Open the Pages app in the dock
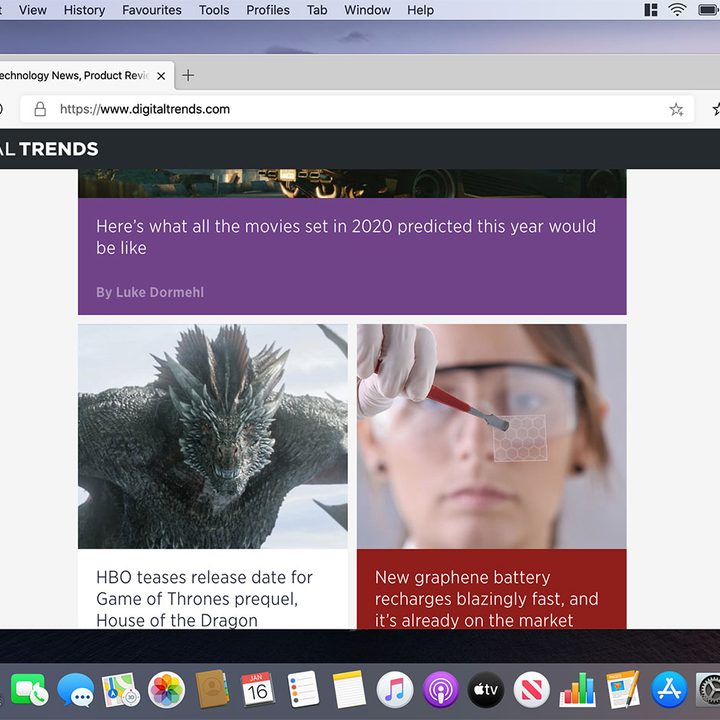 click(x=623, y=690)
